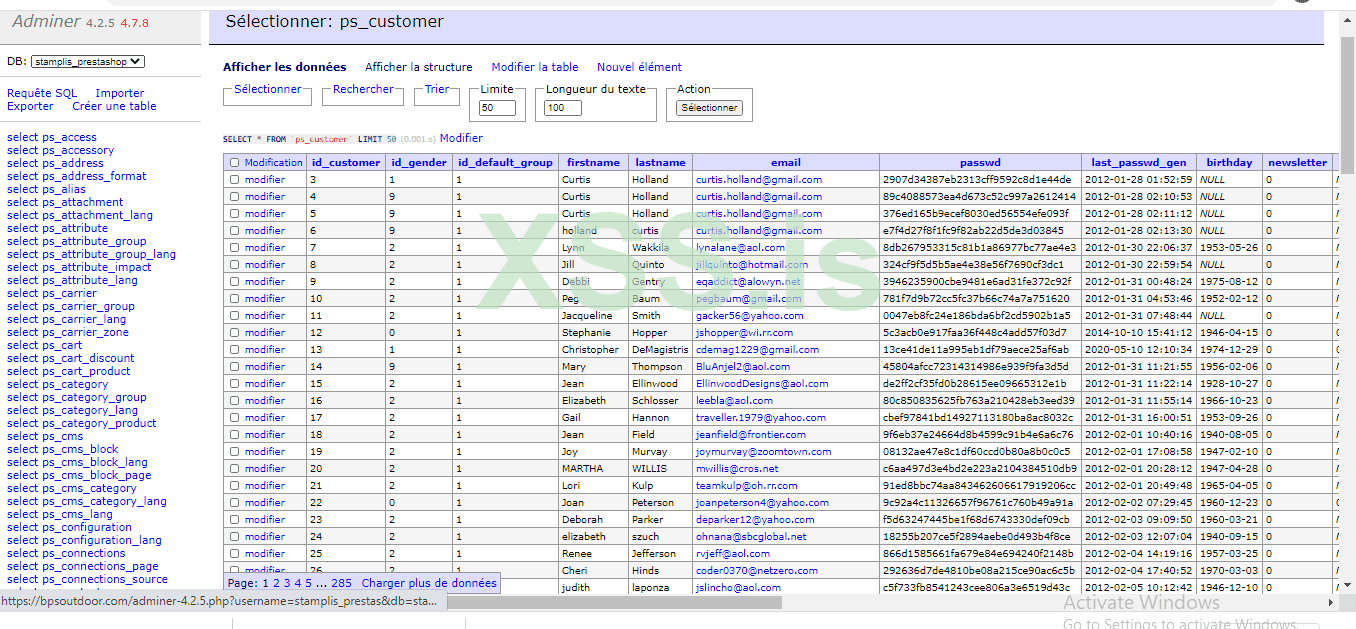Click the "Rechercher" button
This screenshot has height=629, width=1356.
click(362, 89)
